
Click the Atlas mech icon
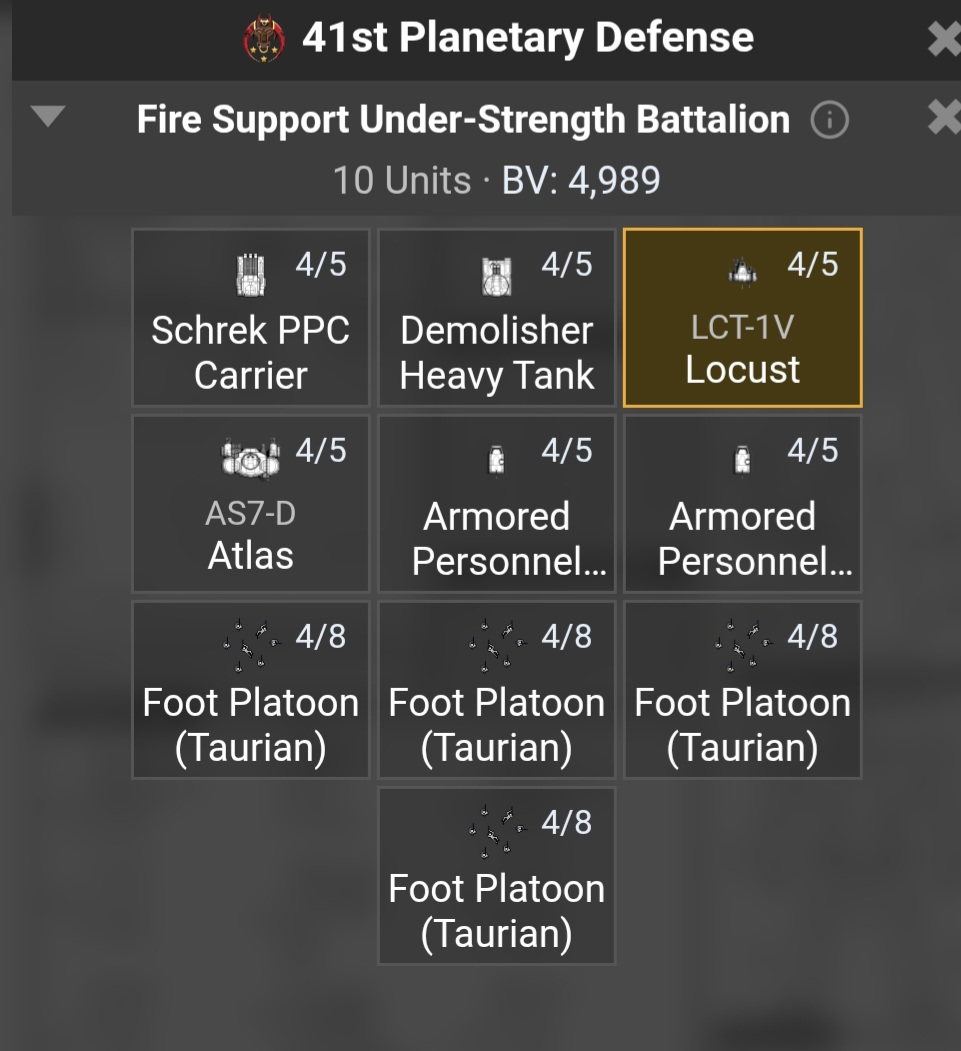tap(250, 458)
